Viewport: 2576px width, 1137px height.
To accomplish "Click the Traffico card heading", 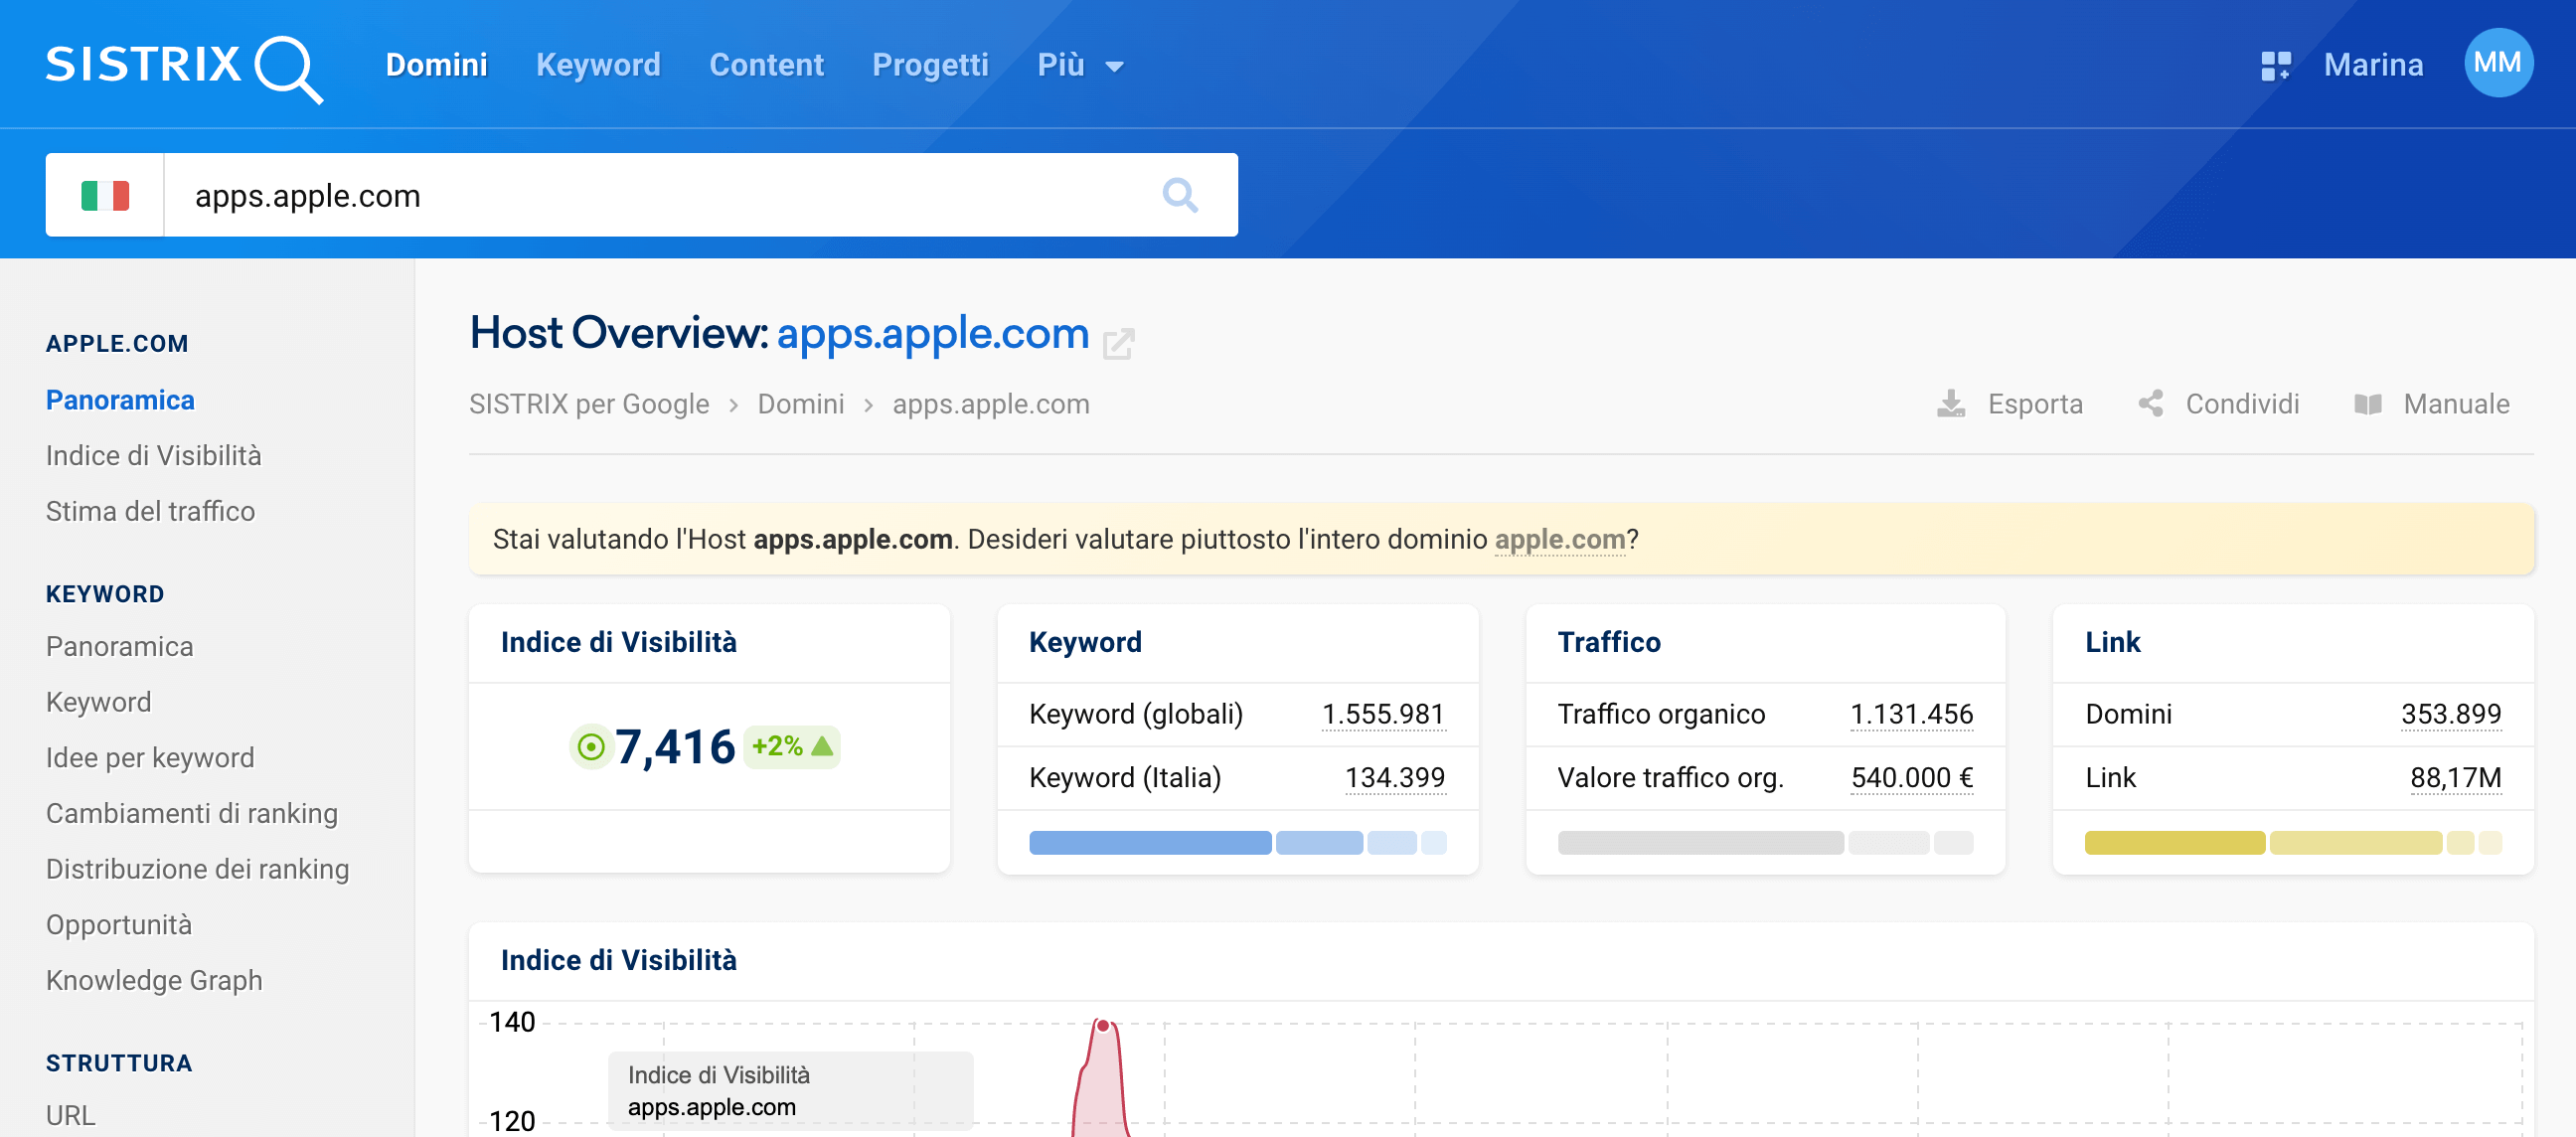I will [x=1608, y=642].
